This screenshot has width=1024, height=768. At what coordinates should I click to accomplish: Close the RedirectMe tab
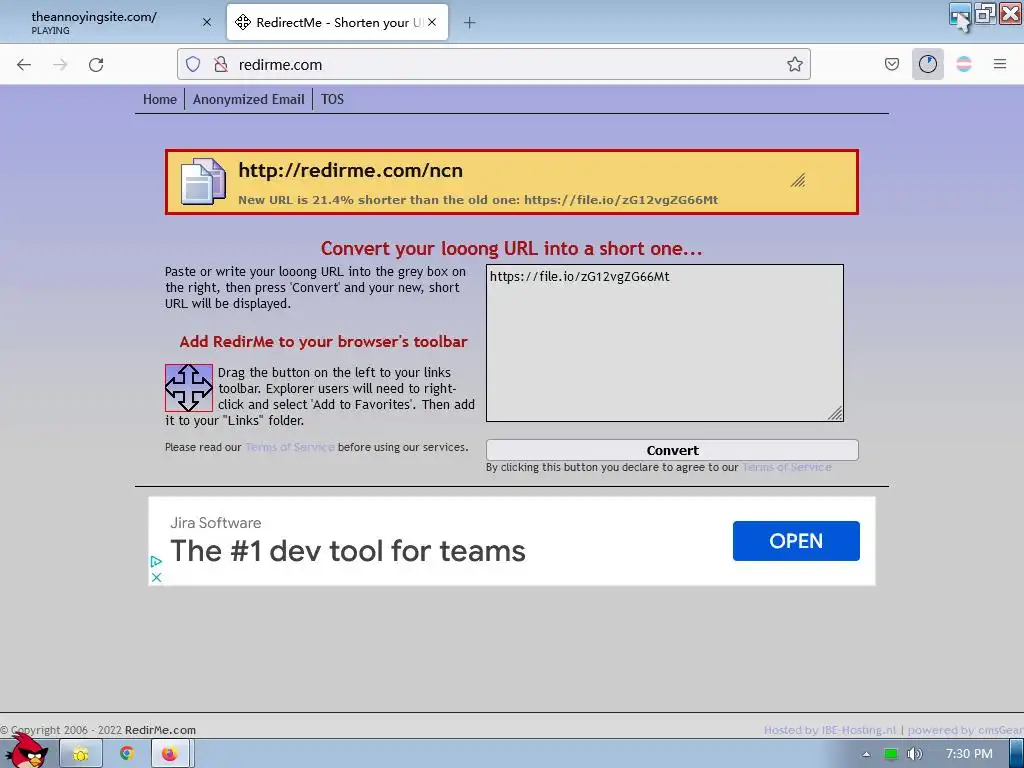[432, 22]
